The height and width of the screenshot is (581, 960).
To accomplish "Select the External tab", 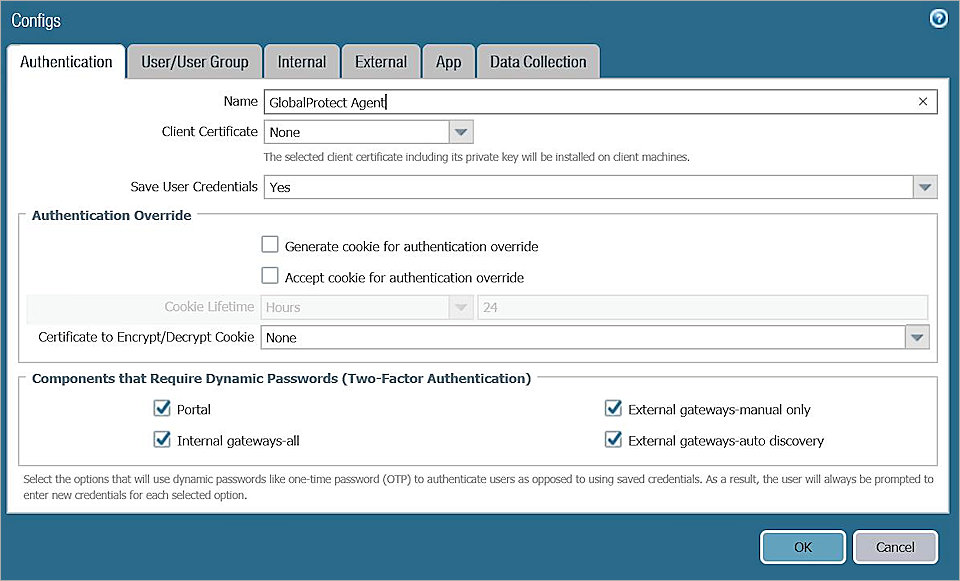I will pyautogui.click(x=381, y=61).
